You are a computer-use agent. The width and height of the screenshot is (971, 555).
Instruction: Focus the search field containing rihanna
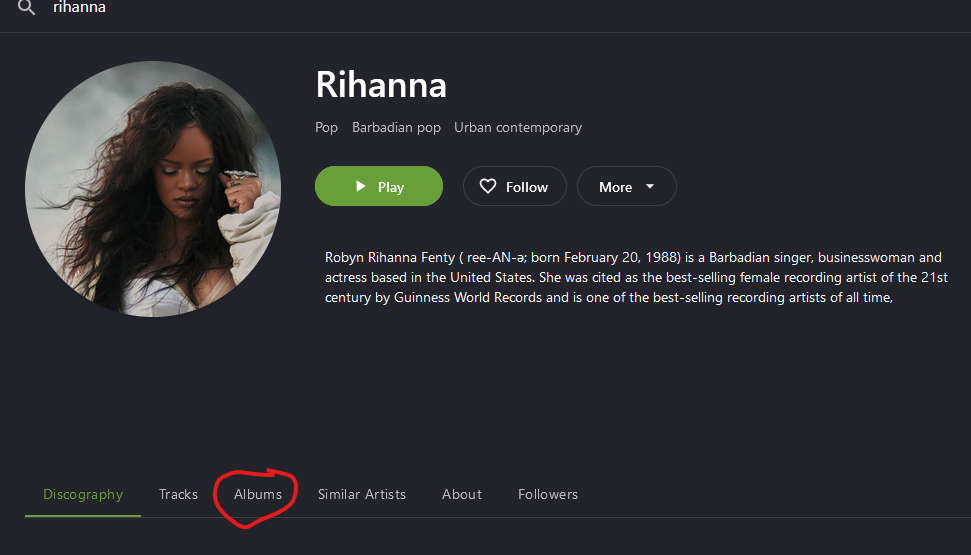tap(79, 7)
